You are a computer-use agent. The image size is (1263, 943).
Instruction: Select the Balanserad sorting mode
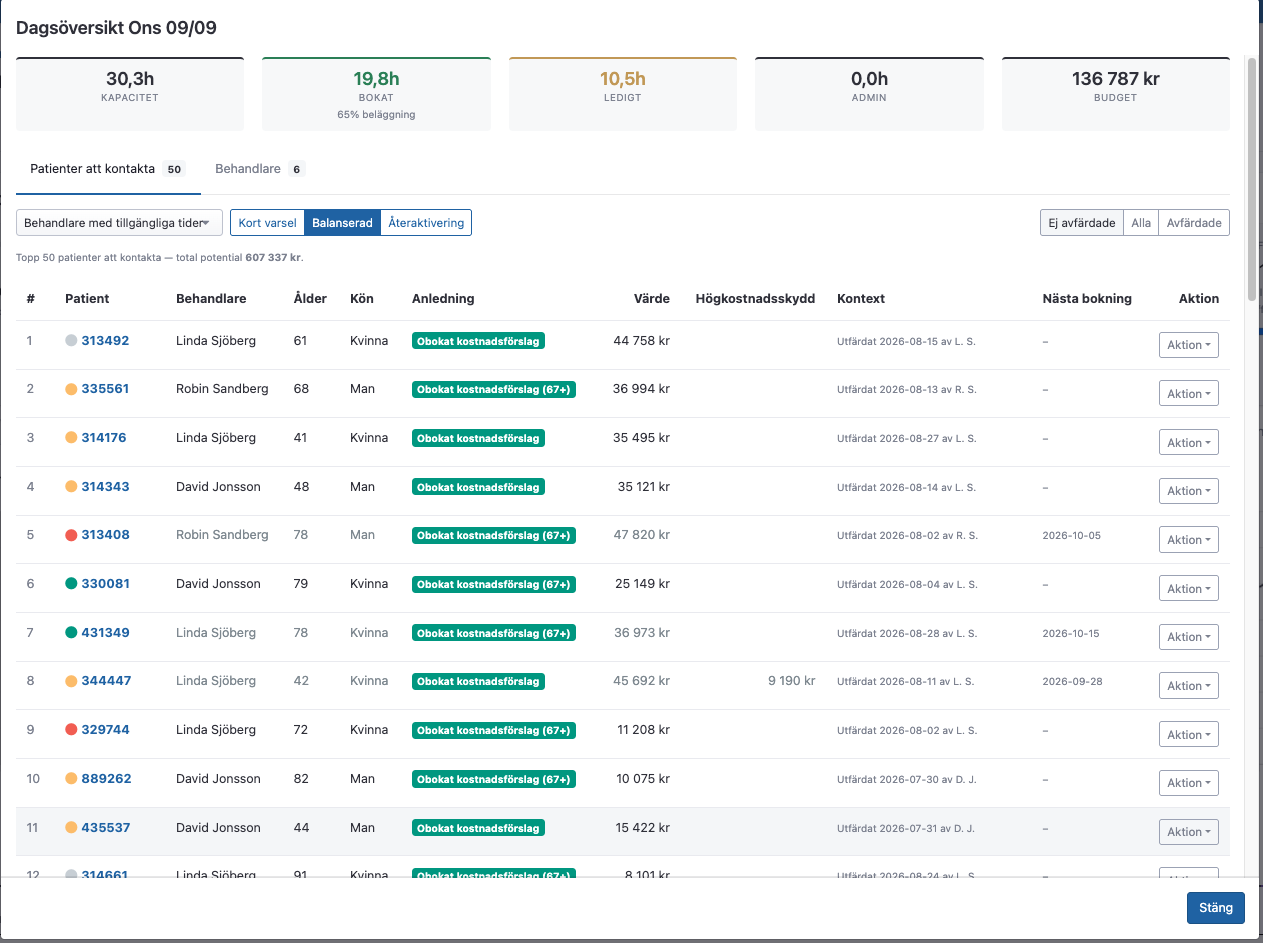[x=342, y=222]
